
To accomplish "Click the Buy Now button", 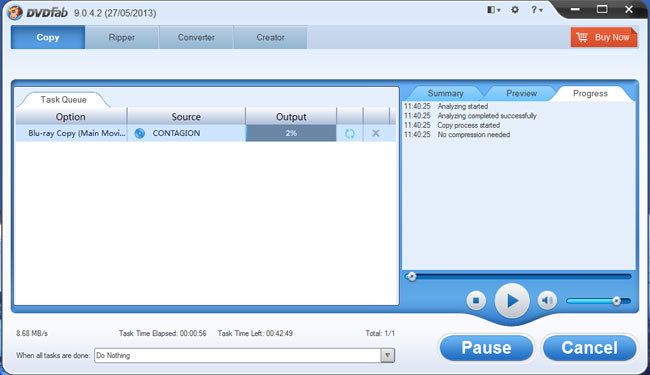I will [604, 37].
